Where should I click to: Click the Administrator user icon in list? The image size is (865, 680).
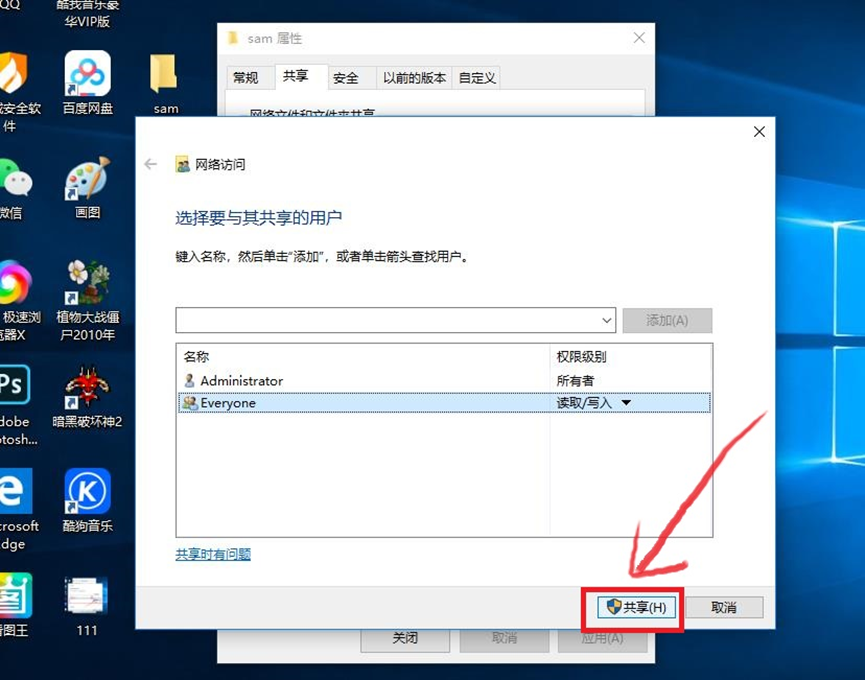(189, 381)
